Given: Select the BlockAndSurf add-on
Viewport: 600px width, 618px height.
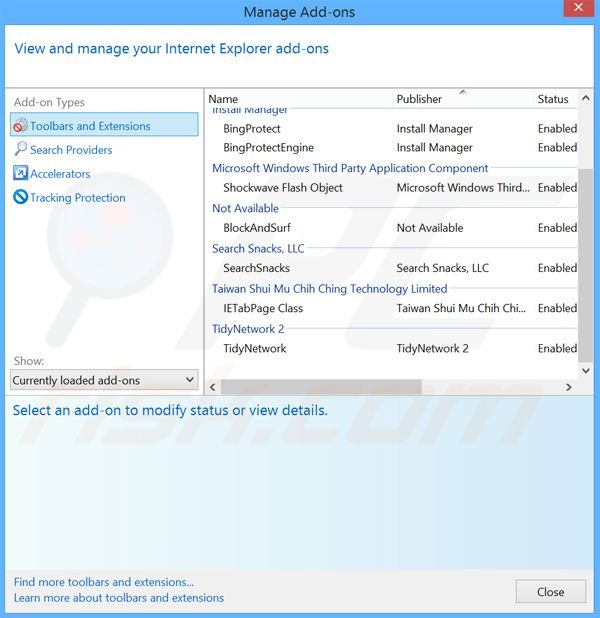Looking at the screenshot, I should (257, 228).
